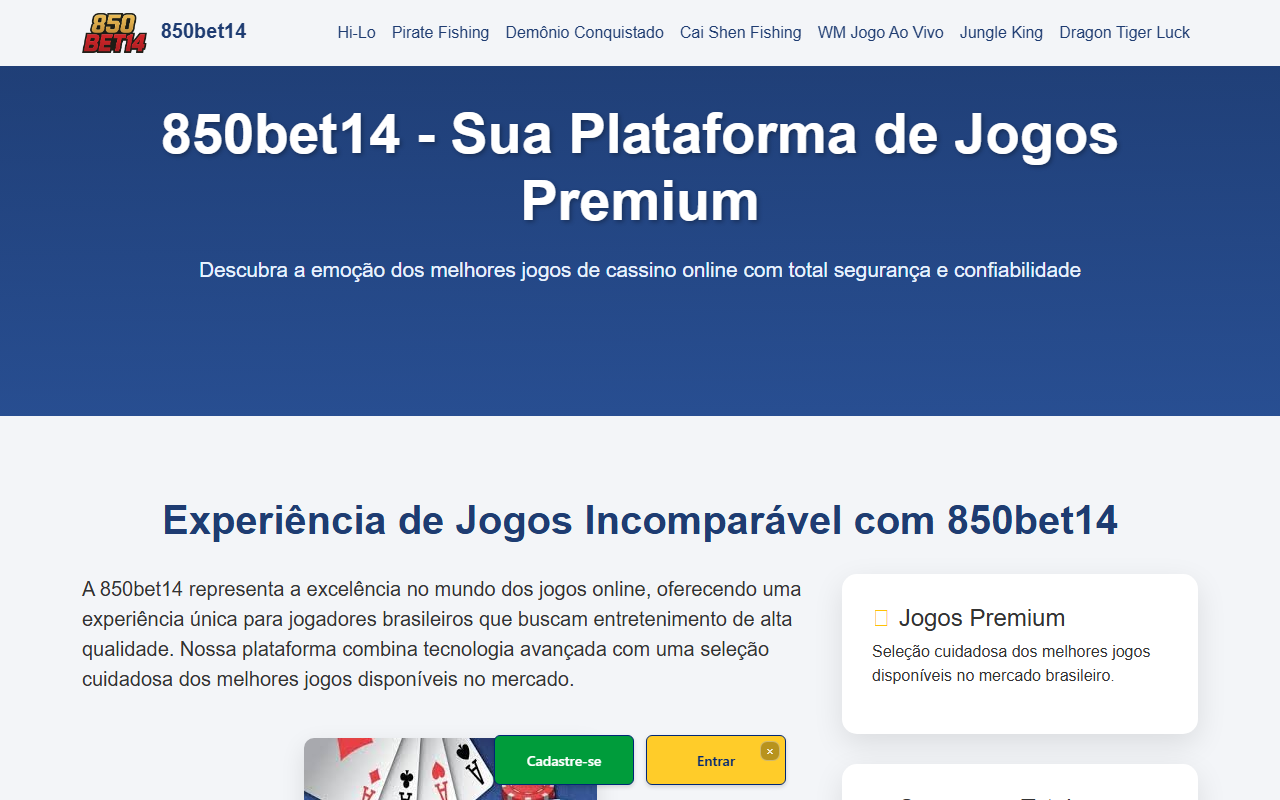Close the floating login banner
Screen dimensions: 1280x800
[x=769, y=751]
